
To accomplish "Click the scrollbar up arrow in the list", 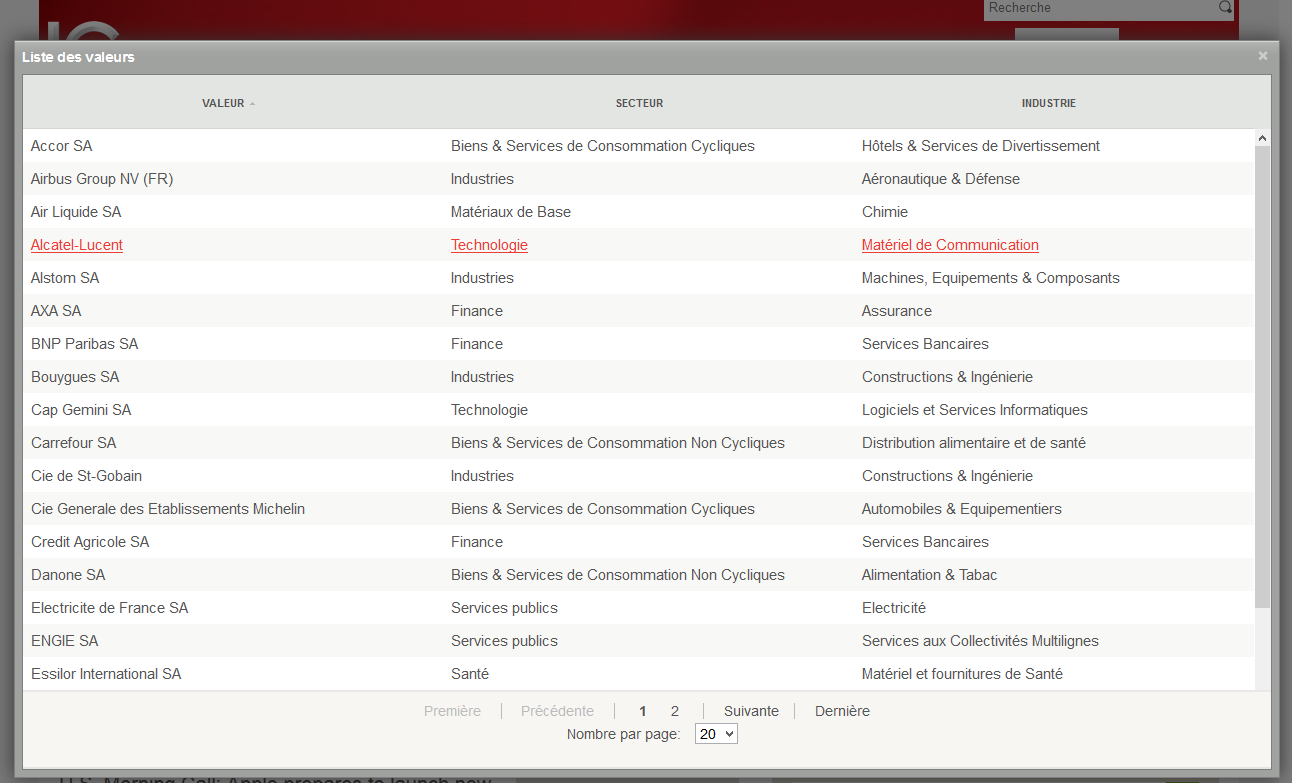I will (x=1262, y=138).
